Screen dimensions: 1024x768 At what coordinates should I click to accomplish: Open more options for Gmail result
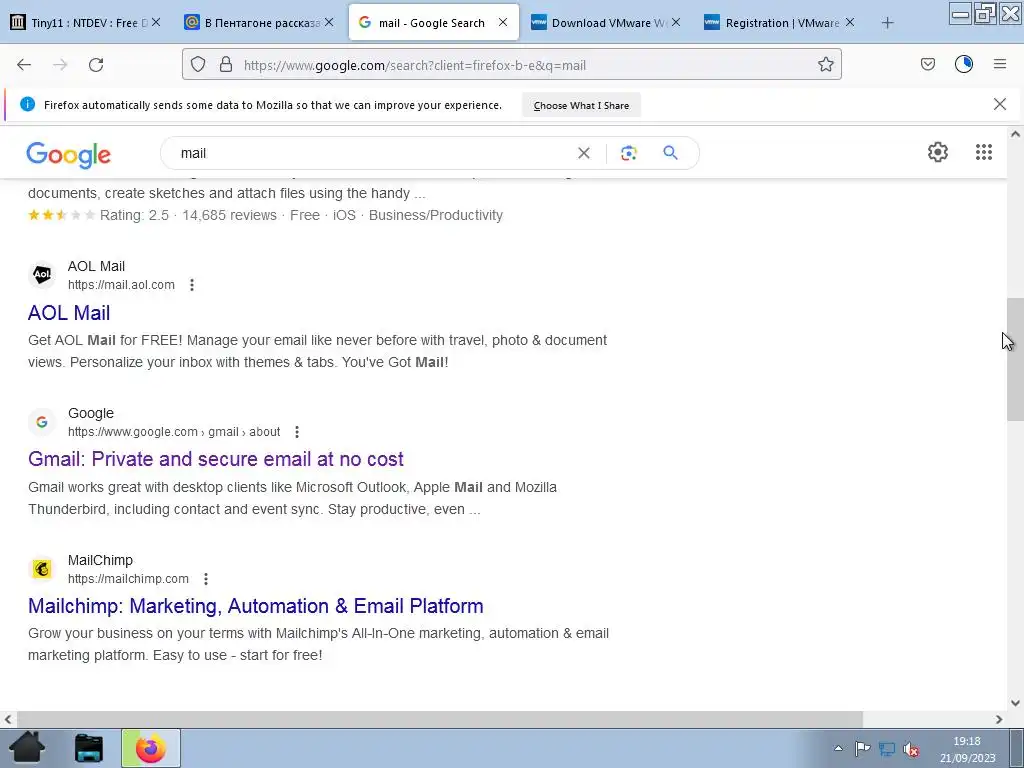point(297,432)
